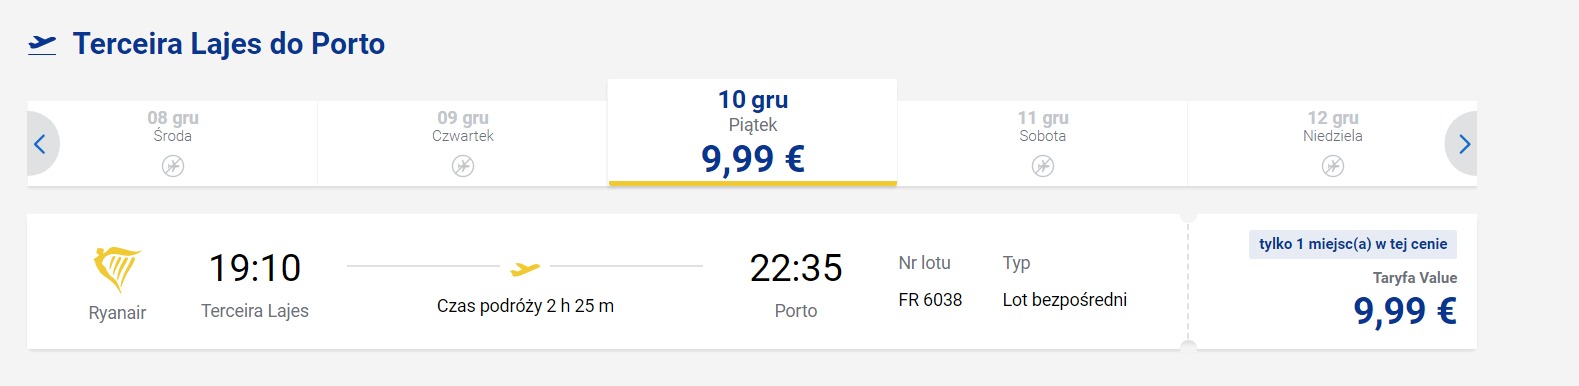This screenshot has width=1579, height=386.
Task: Click the Ryanair harp logo
Action: [x=117, y=269]
